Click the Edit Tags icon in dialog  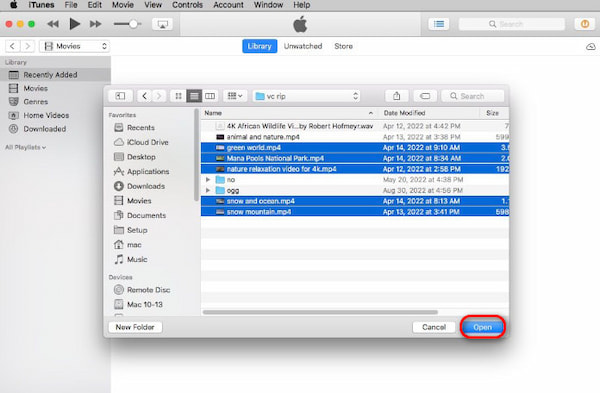click(425, 96)
